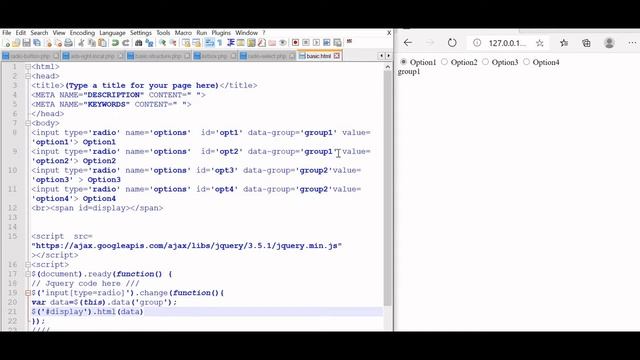Screen dimensions: 640x360
Task: Select the Option3 radio button in browser
Action: click(485, 62)
